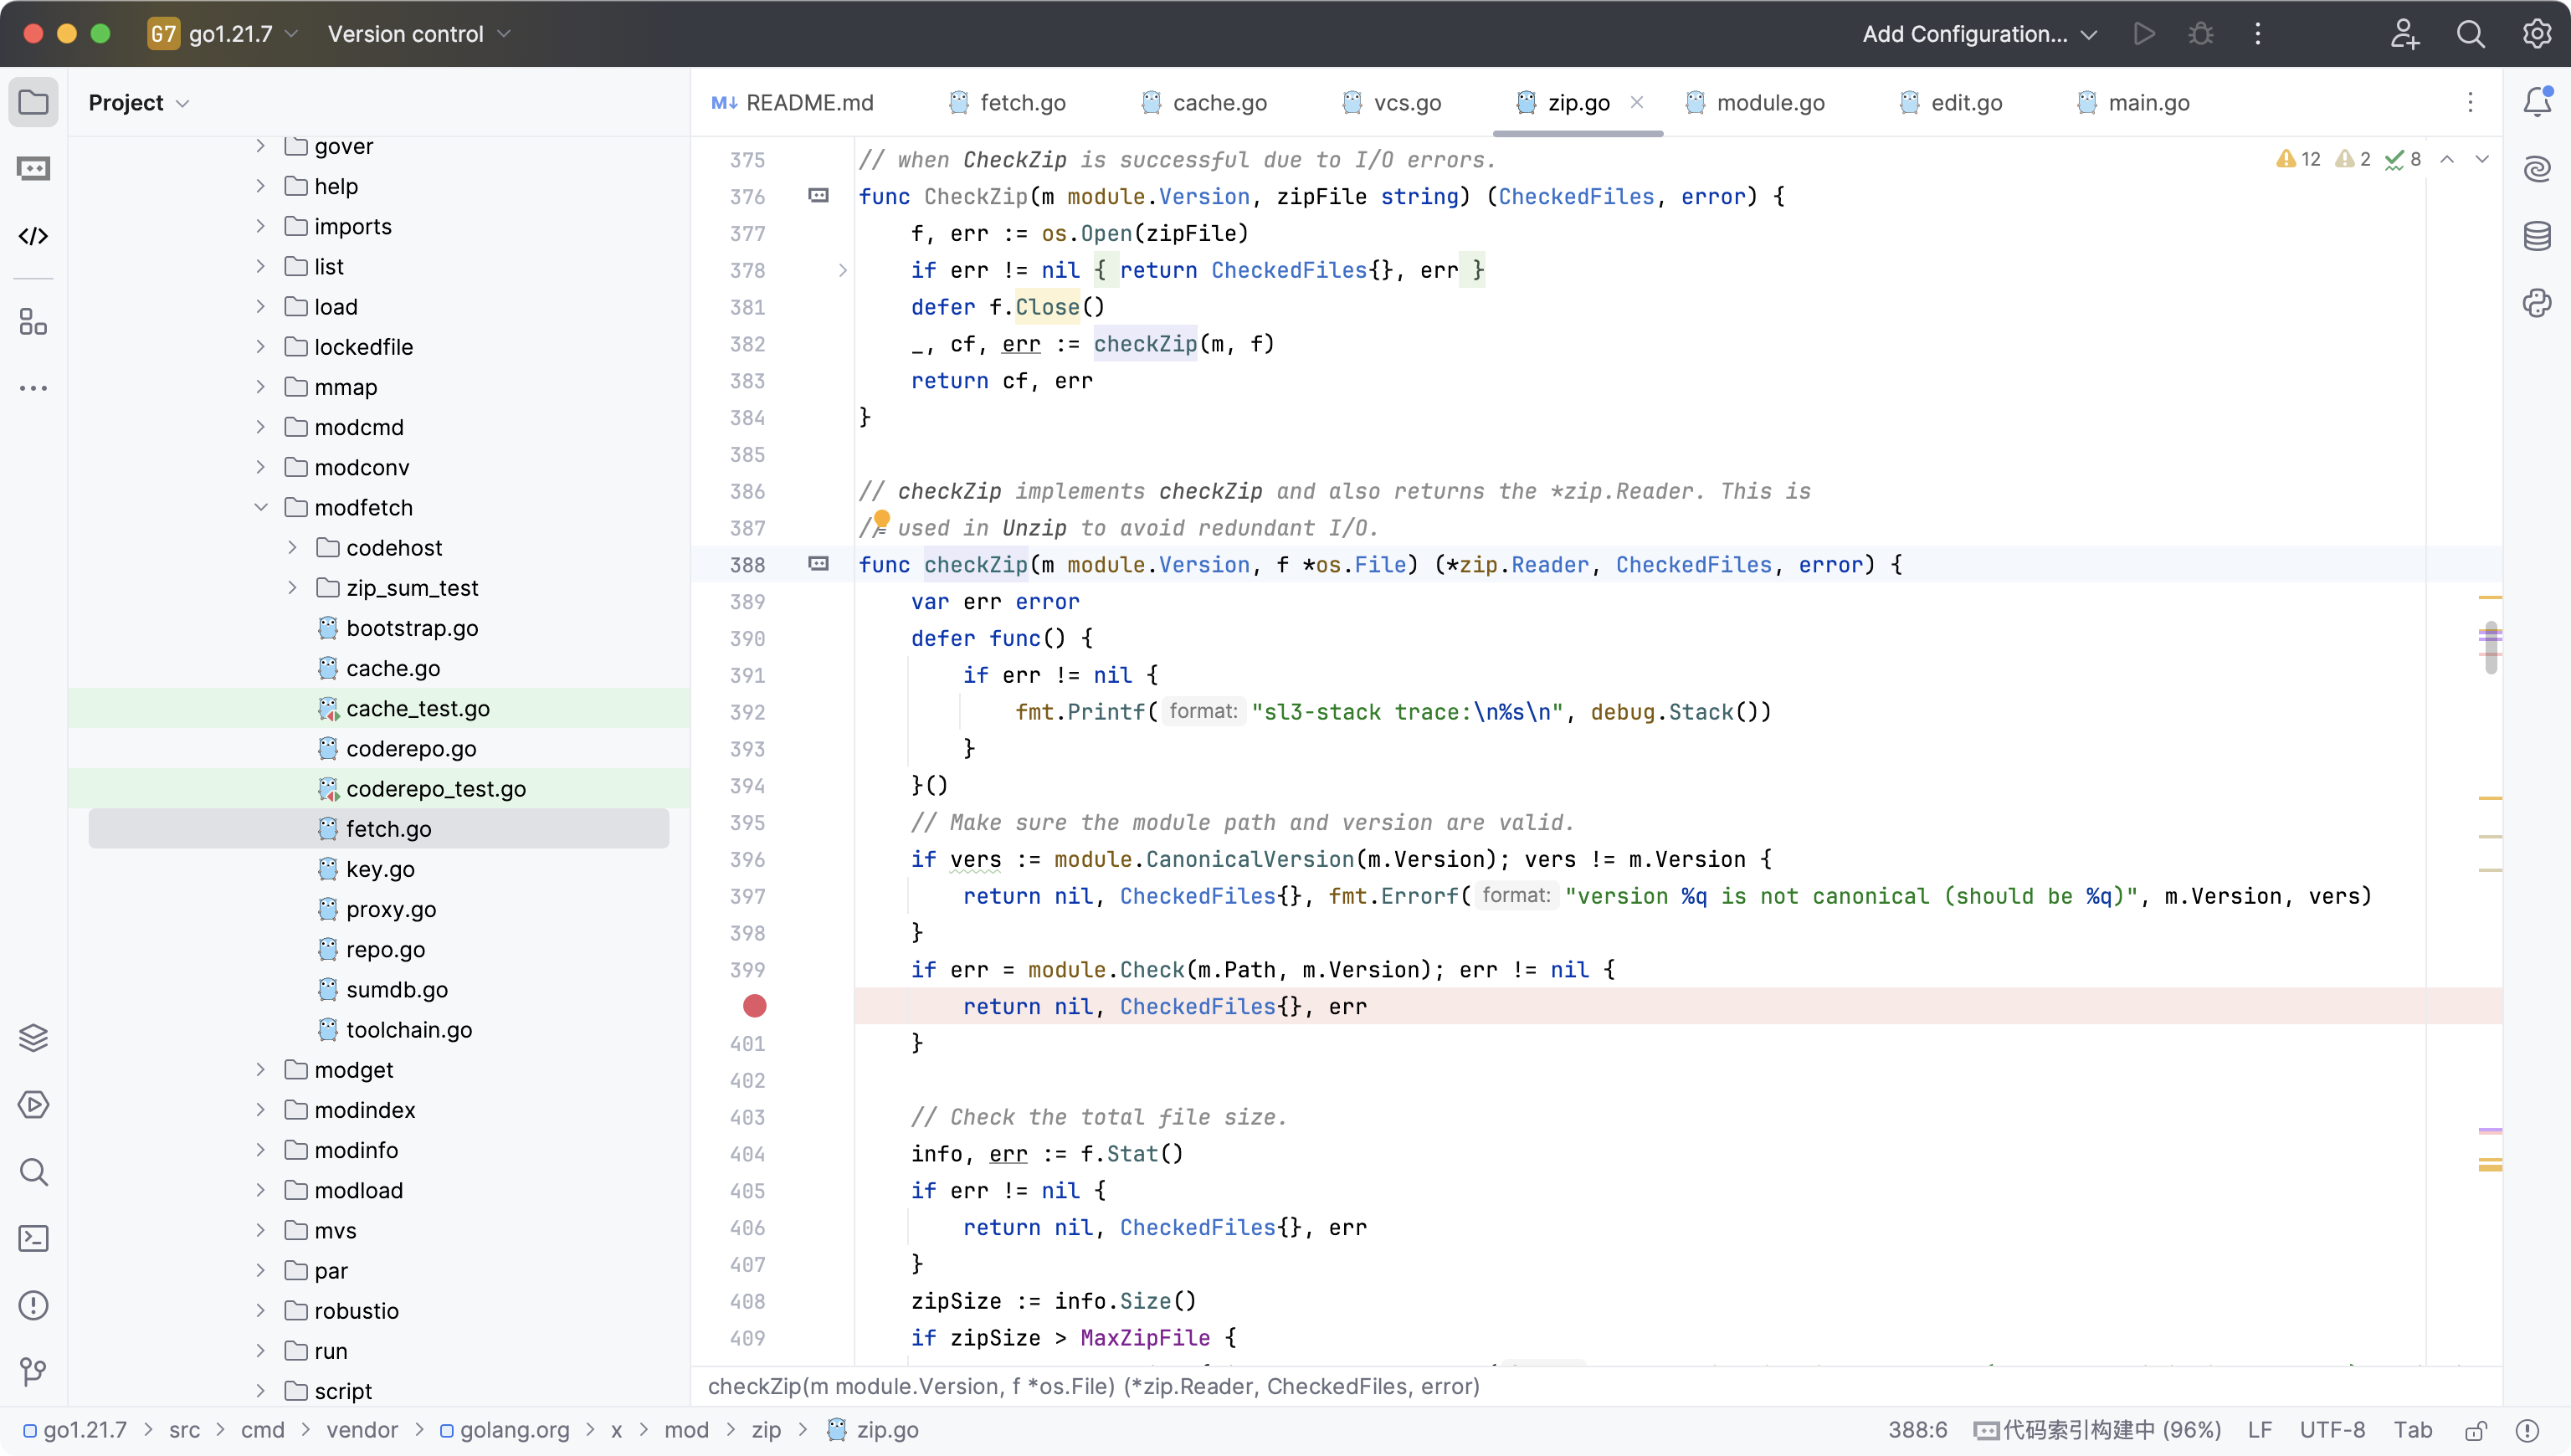Toggle the read-only lock in status bar

click(x=2477, y=1431)
